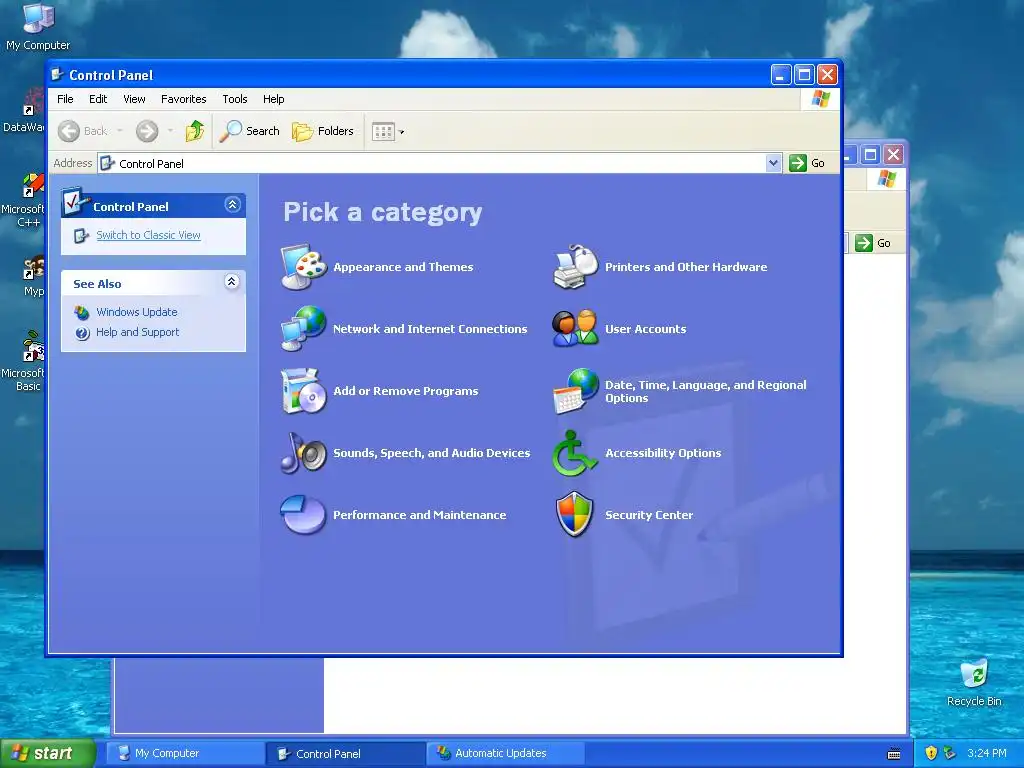Open Forward button history dropdown arrow
Viewport: 1024px width, 768px height.
pos(170,131)
